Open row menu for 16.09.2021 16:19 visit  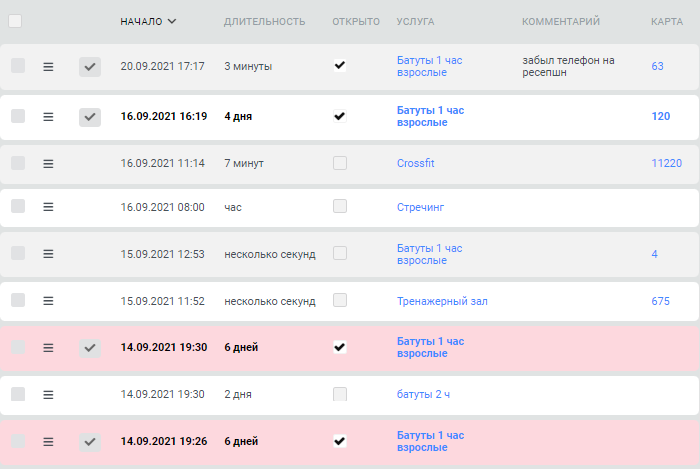click(x=48, y=117)
